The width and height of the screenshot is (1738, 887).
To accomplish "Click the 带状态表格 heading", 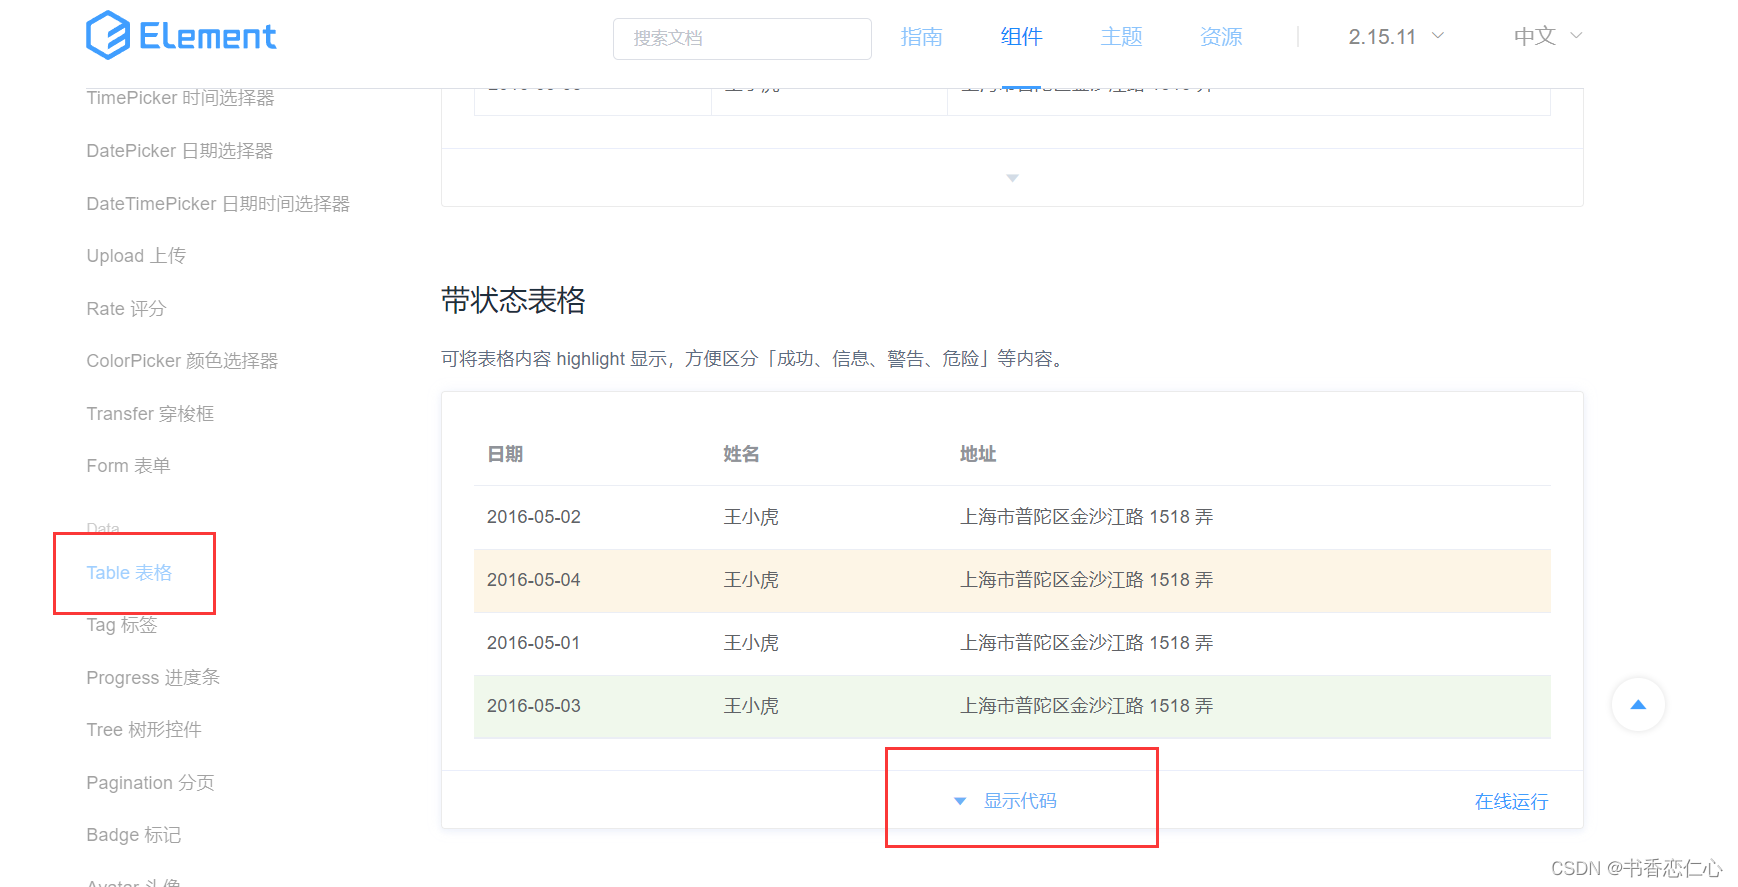I will [x=513, y=300].
